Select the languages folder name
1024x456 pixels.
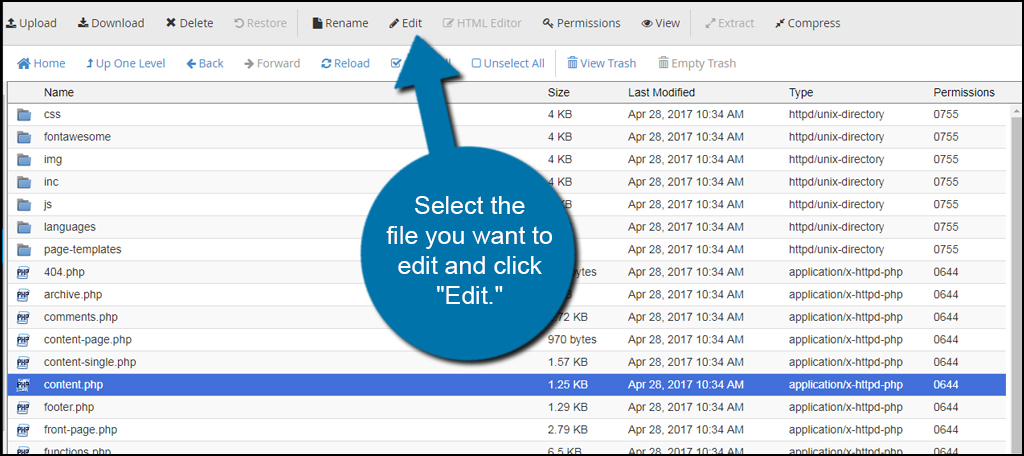tap(70, 227)
